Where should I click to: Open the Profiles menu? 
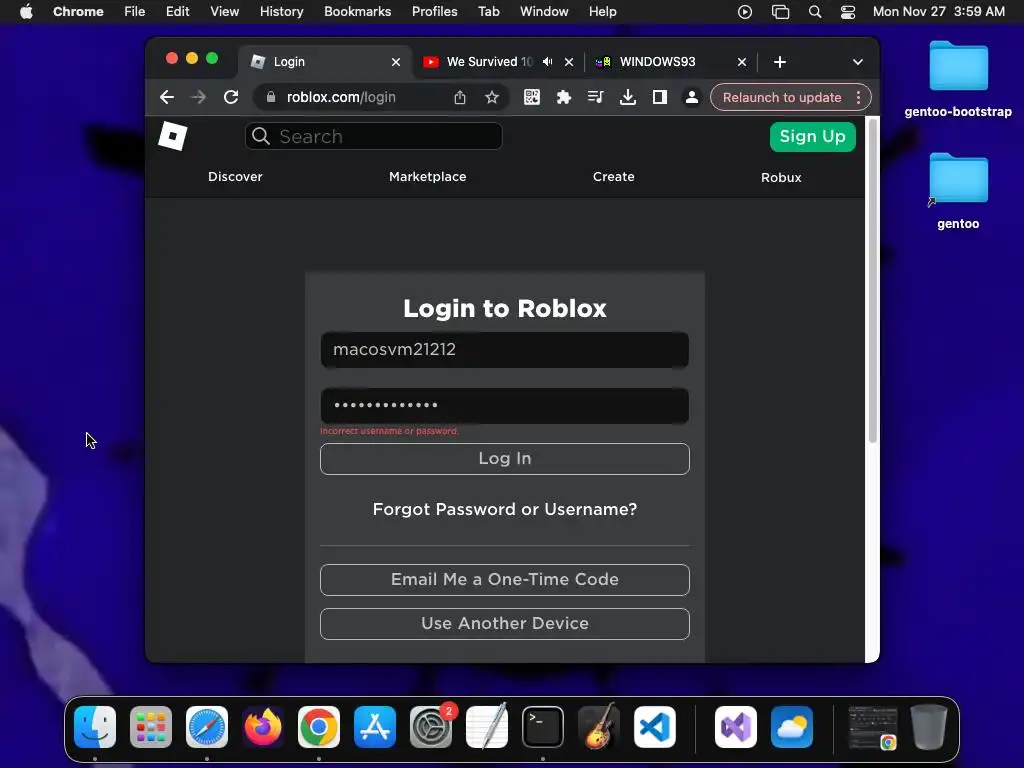[x=434, y=12]
